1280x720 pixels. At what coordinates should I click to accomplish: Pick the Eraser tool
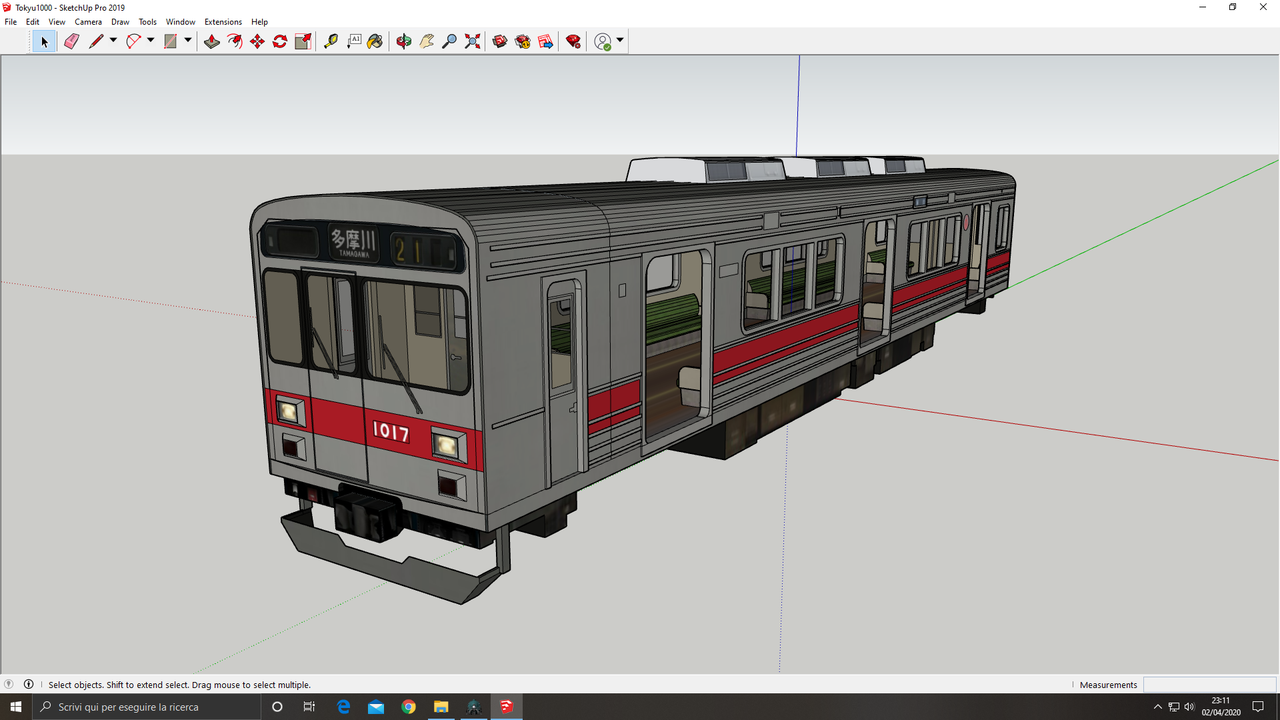[x=71, y=41]
